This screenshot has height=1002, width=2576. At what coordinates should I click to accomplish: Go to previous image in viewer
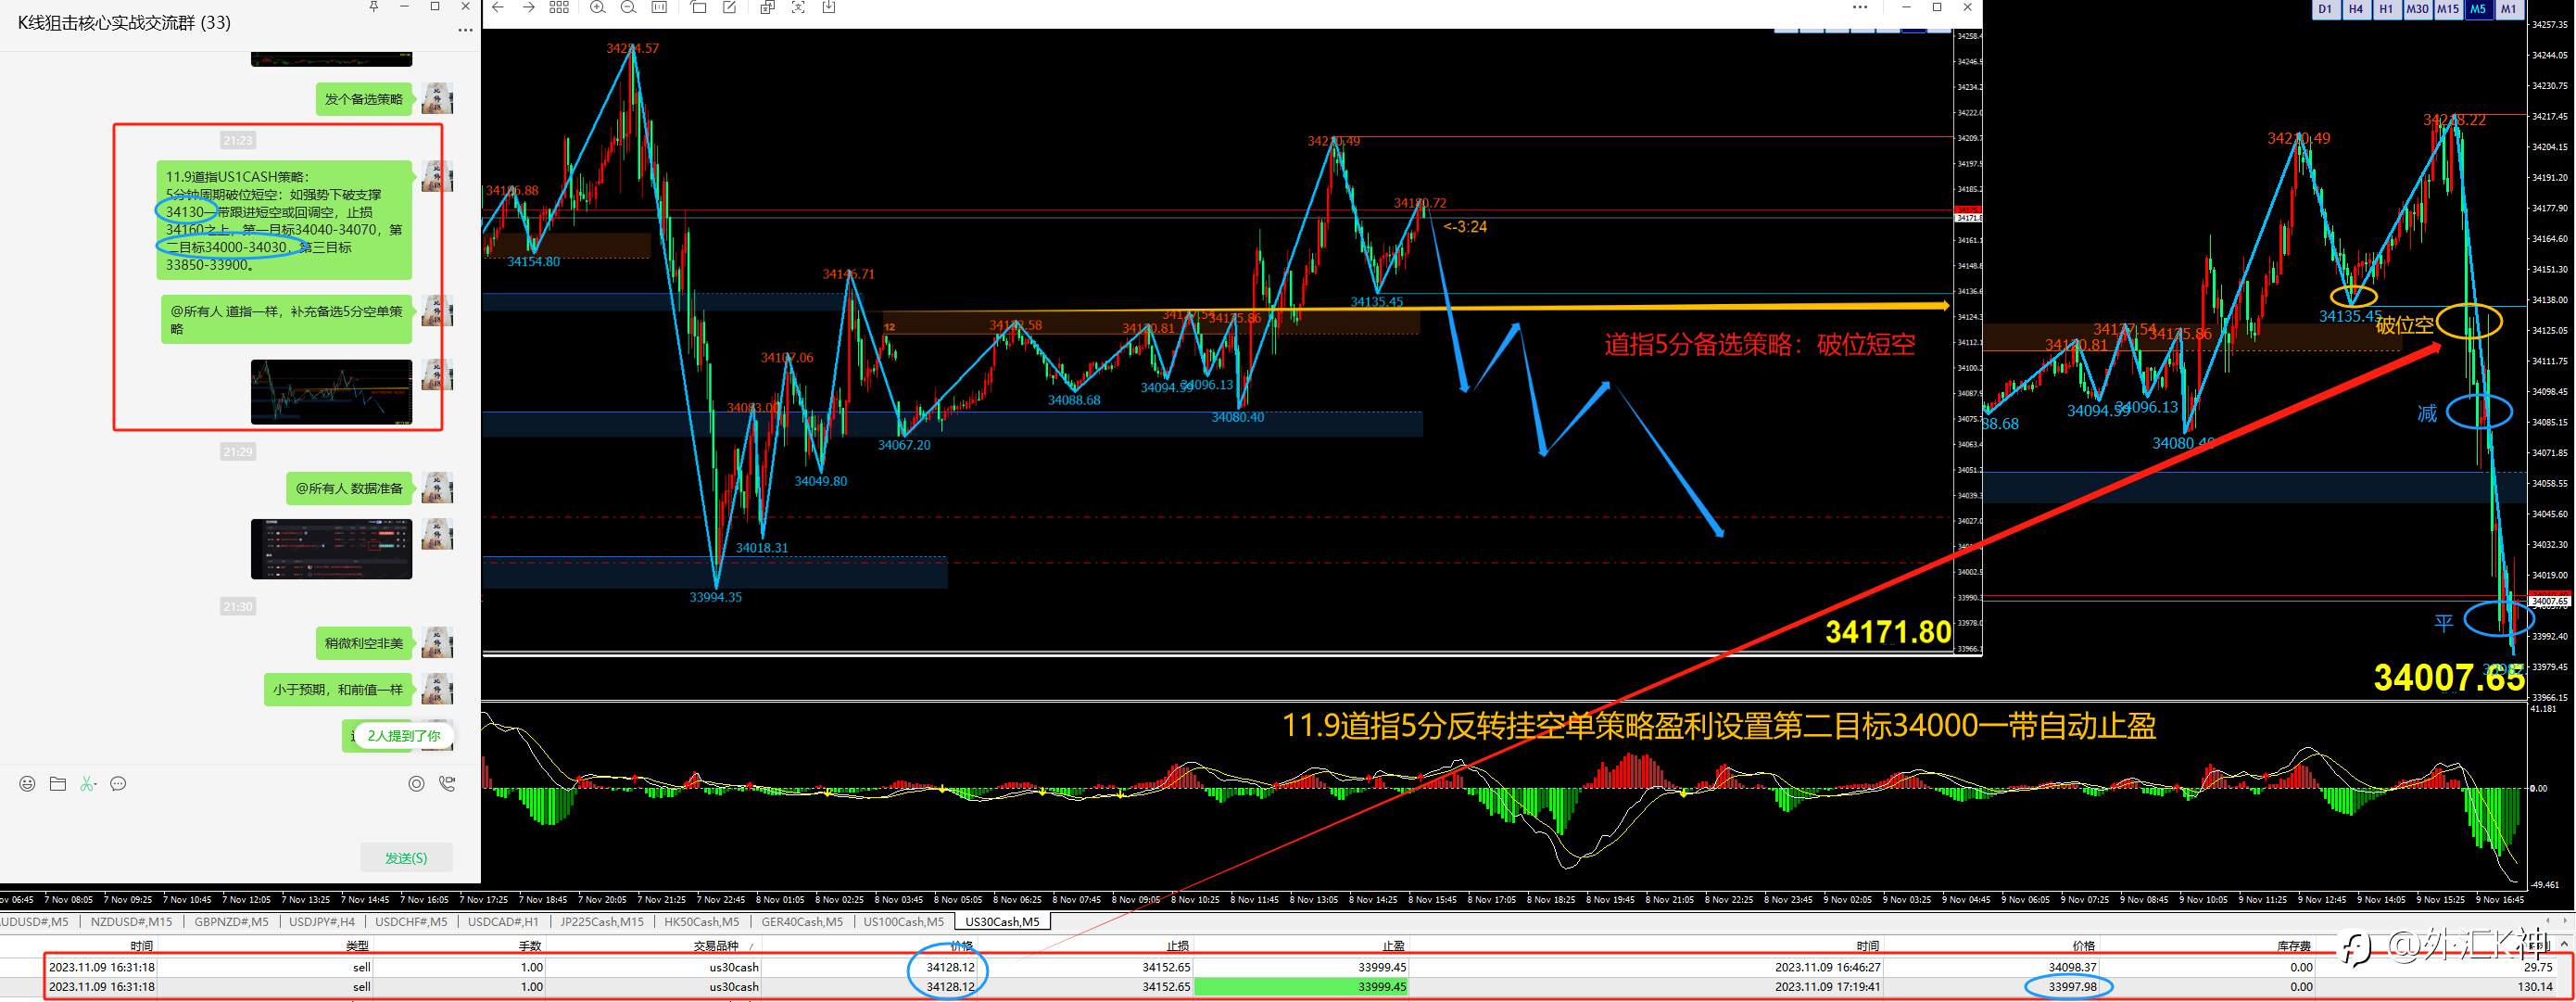[497, 8]
